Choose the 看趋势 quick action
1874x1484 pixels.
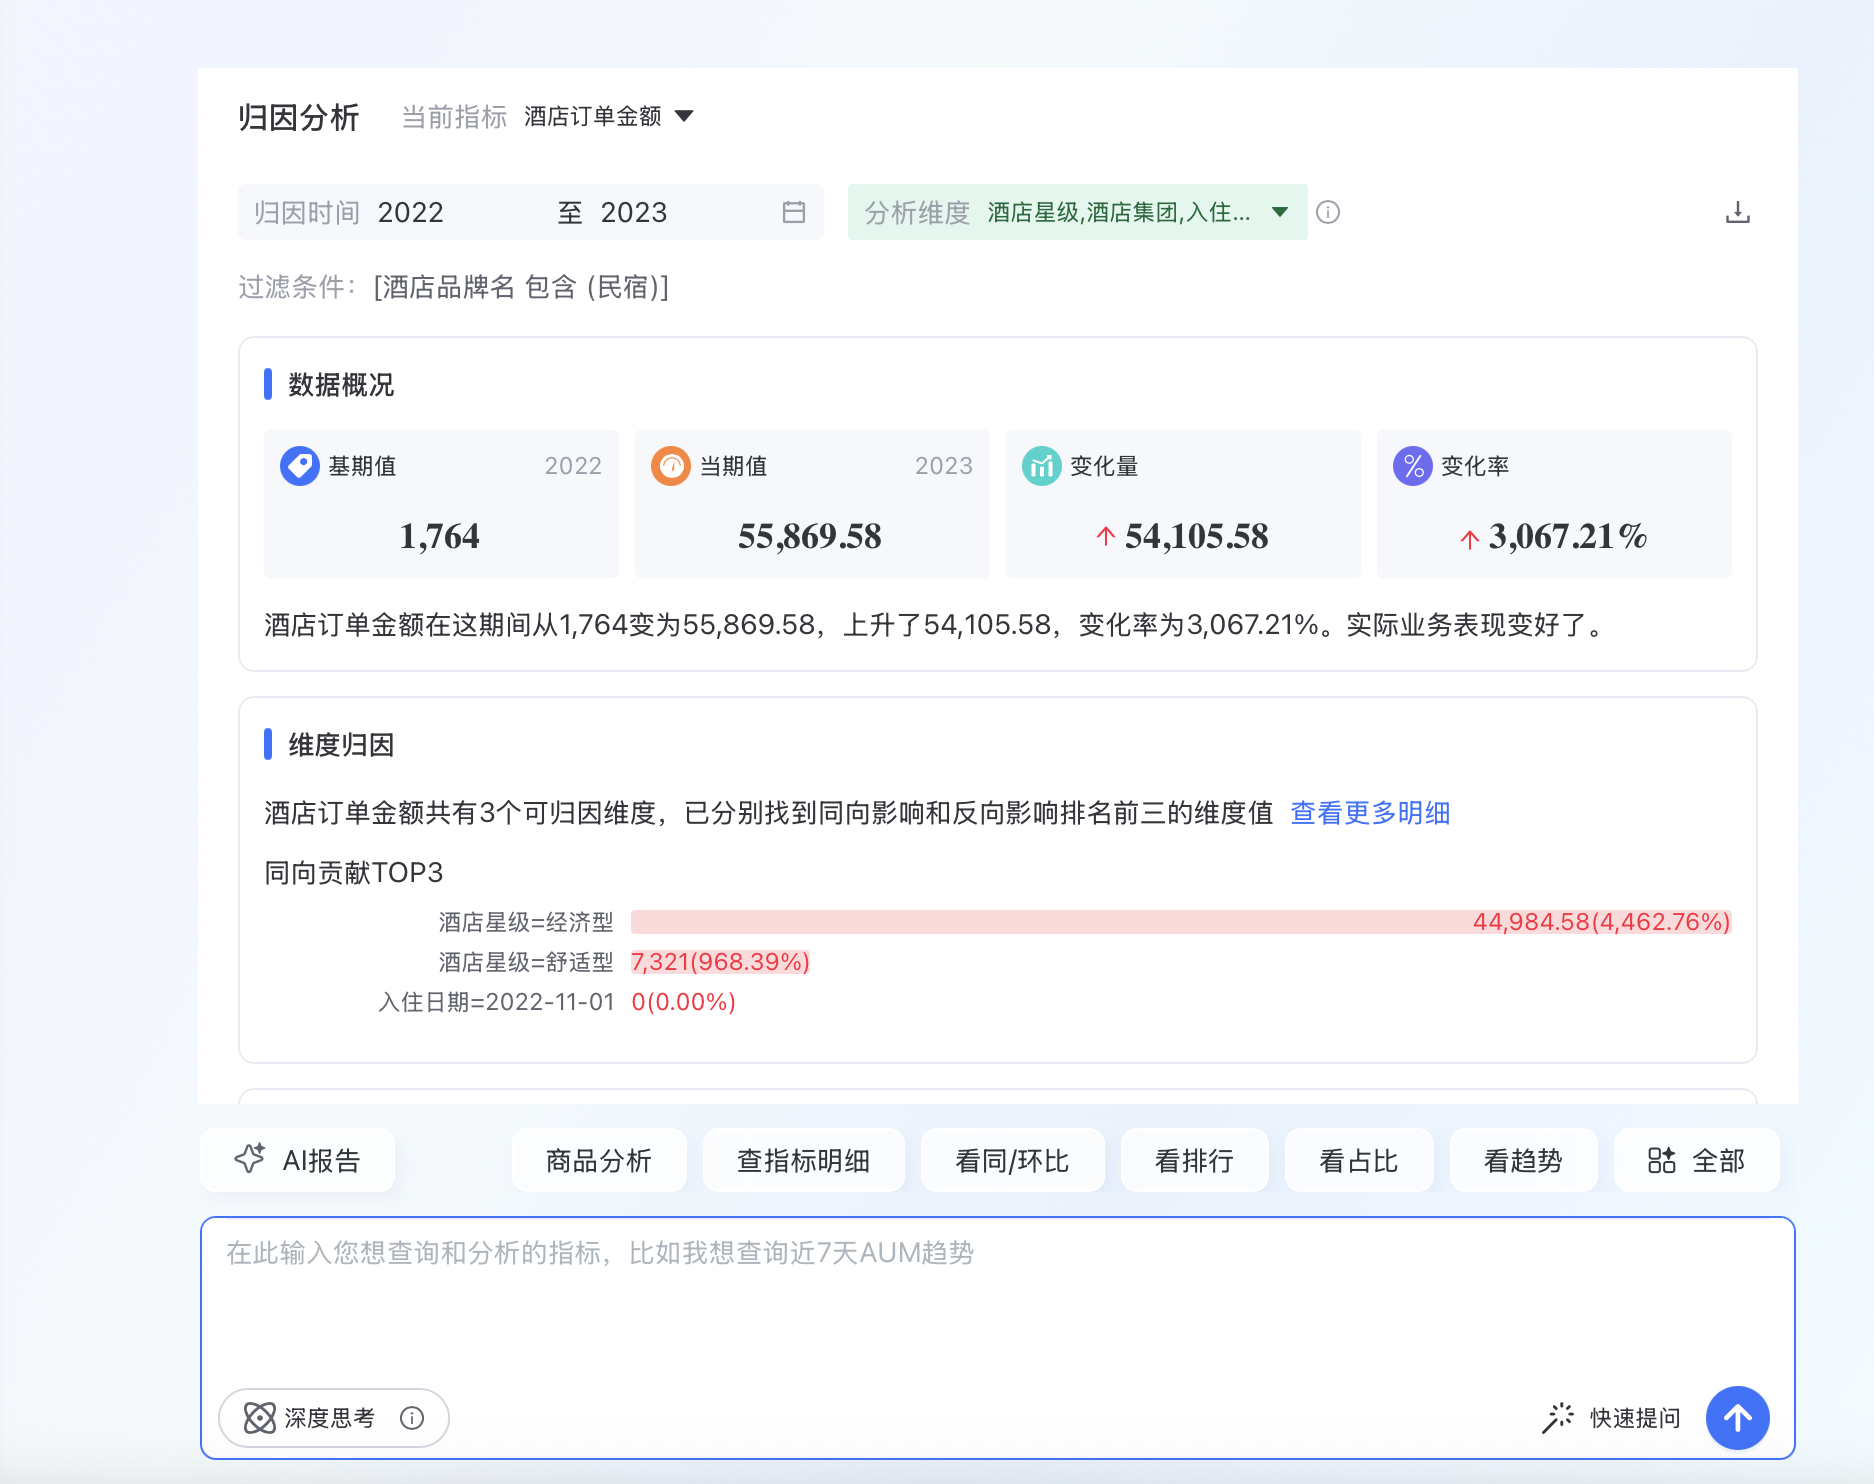coord(1523,1160)
